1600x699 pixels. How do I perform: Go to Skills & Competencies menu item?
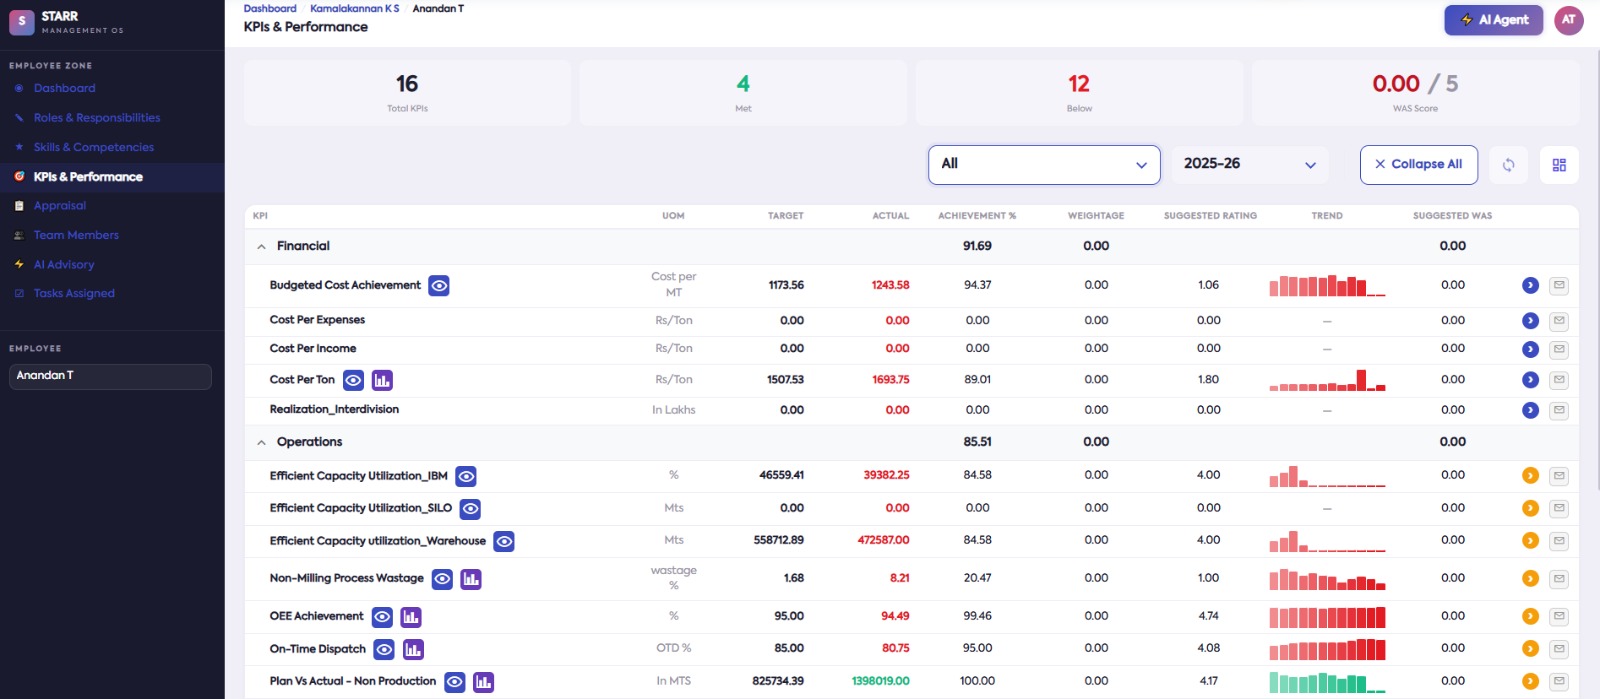(94, 147)
